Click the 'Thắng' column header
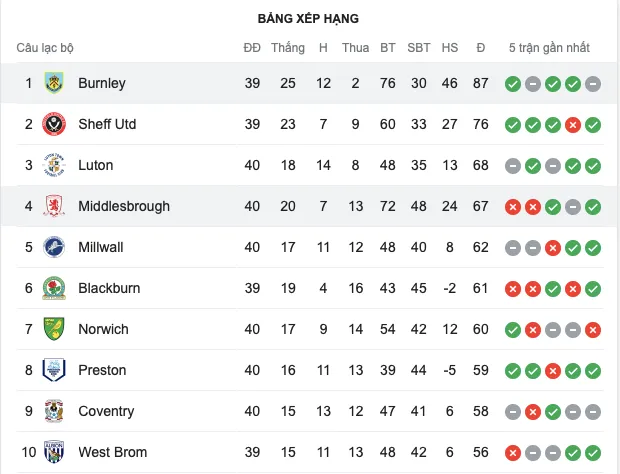 (288, 48)
